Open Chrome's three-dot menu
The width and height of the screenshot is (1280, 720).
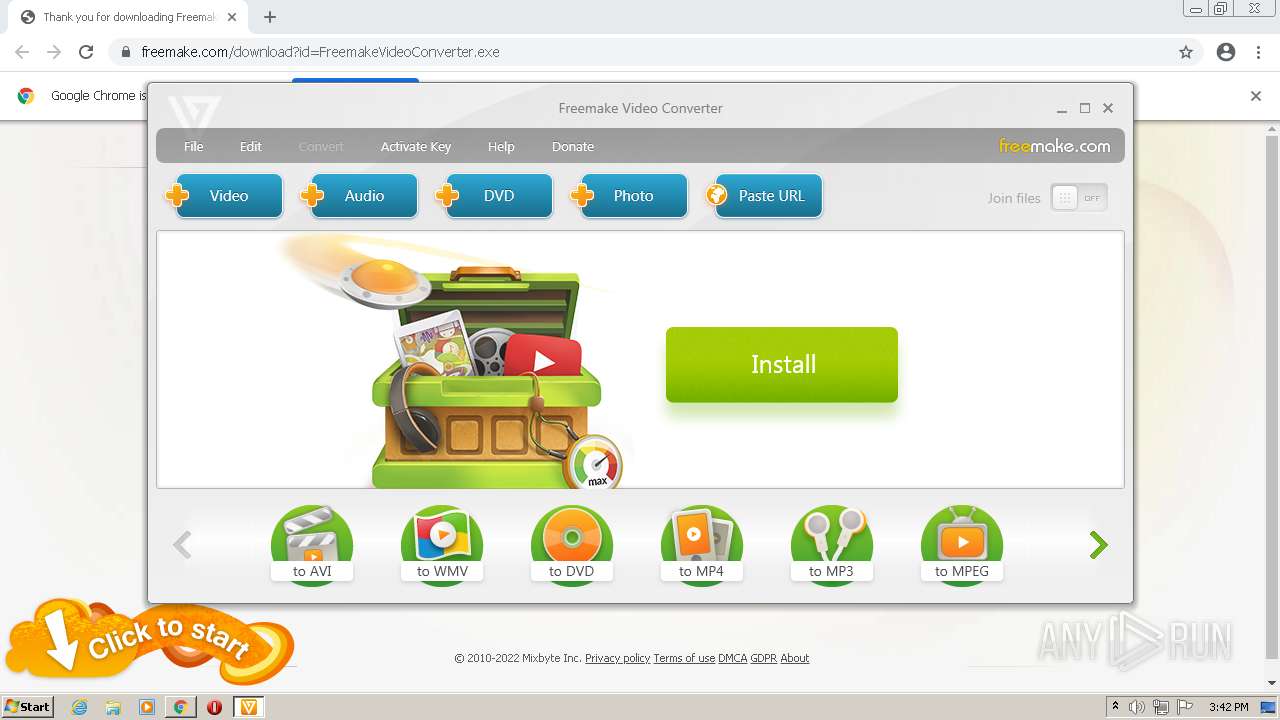(x=1258, y=52)
